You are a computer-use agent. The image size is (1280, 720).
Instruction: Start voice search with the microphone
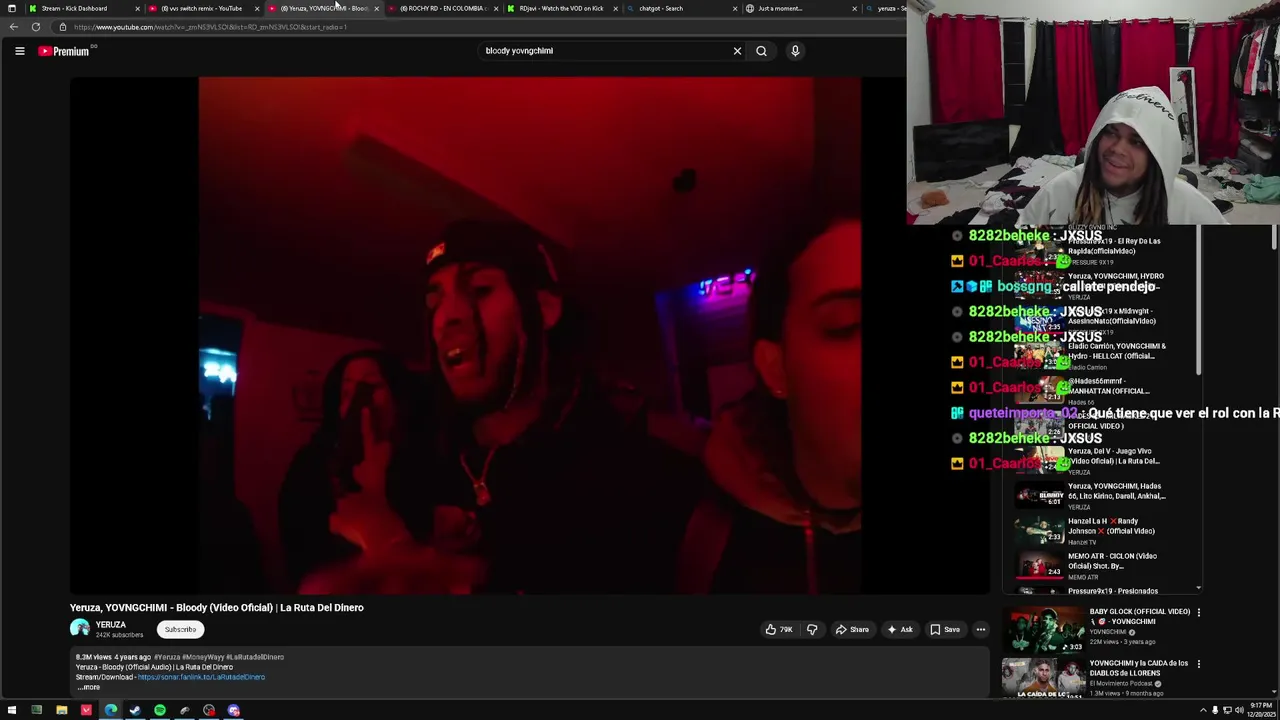click(x=795, y=51)
